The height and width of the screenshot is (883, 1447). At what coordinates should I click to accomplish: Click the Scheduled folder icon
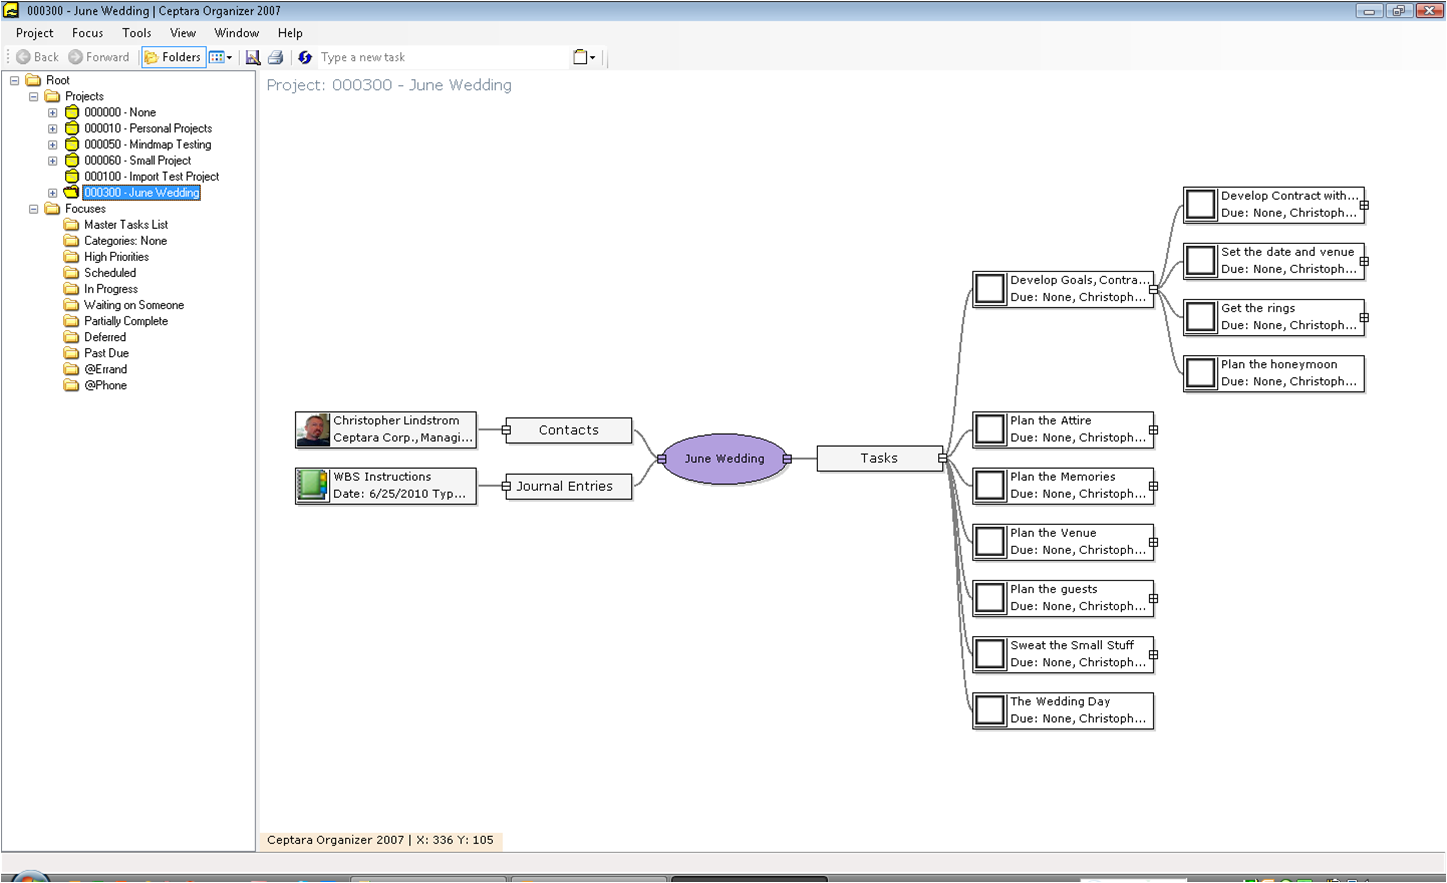click(71, 273)
